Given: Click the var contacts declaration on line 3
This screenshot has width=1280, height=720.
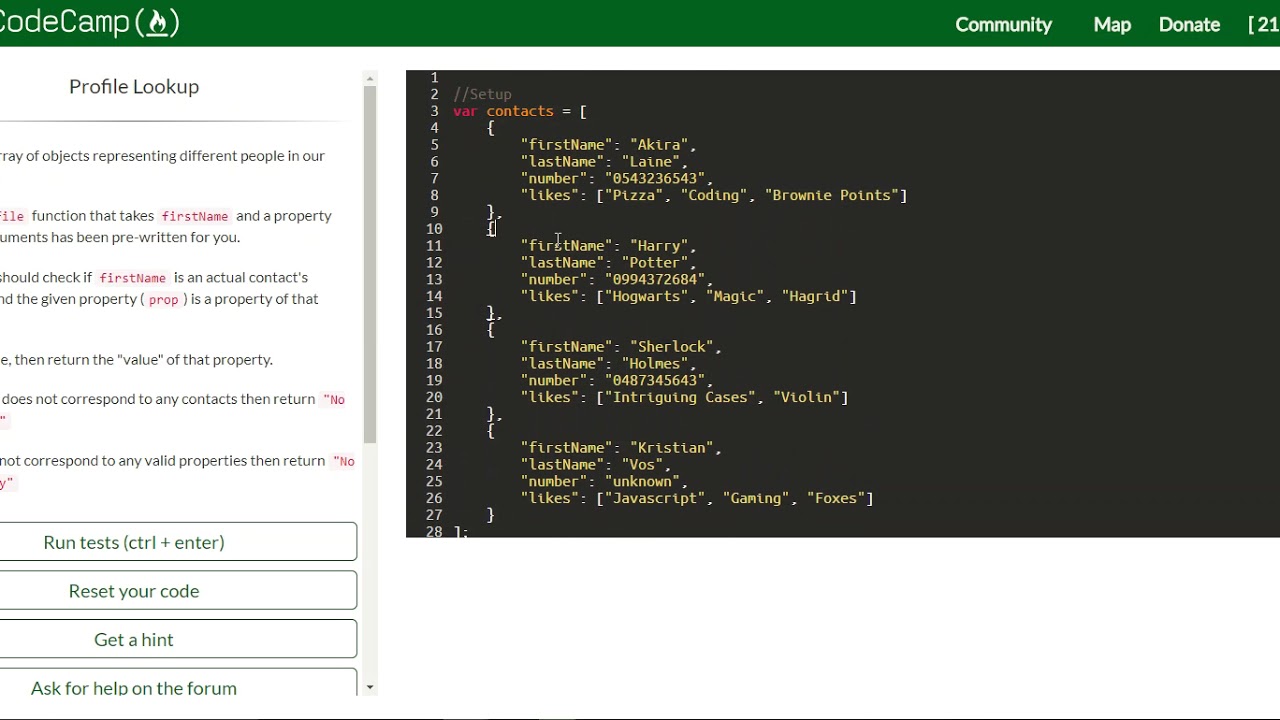Looking at the screenshot, I should (520, 111).
